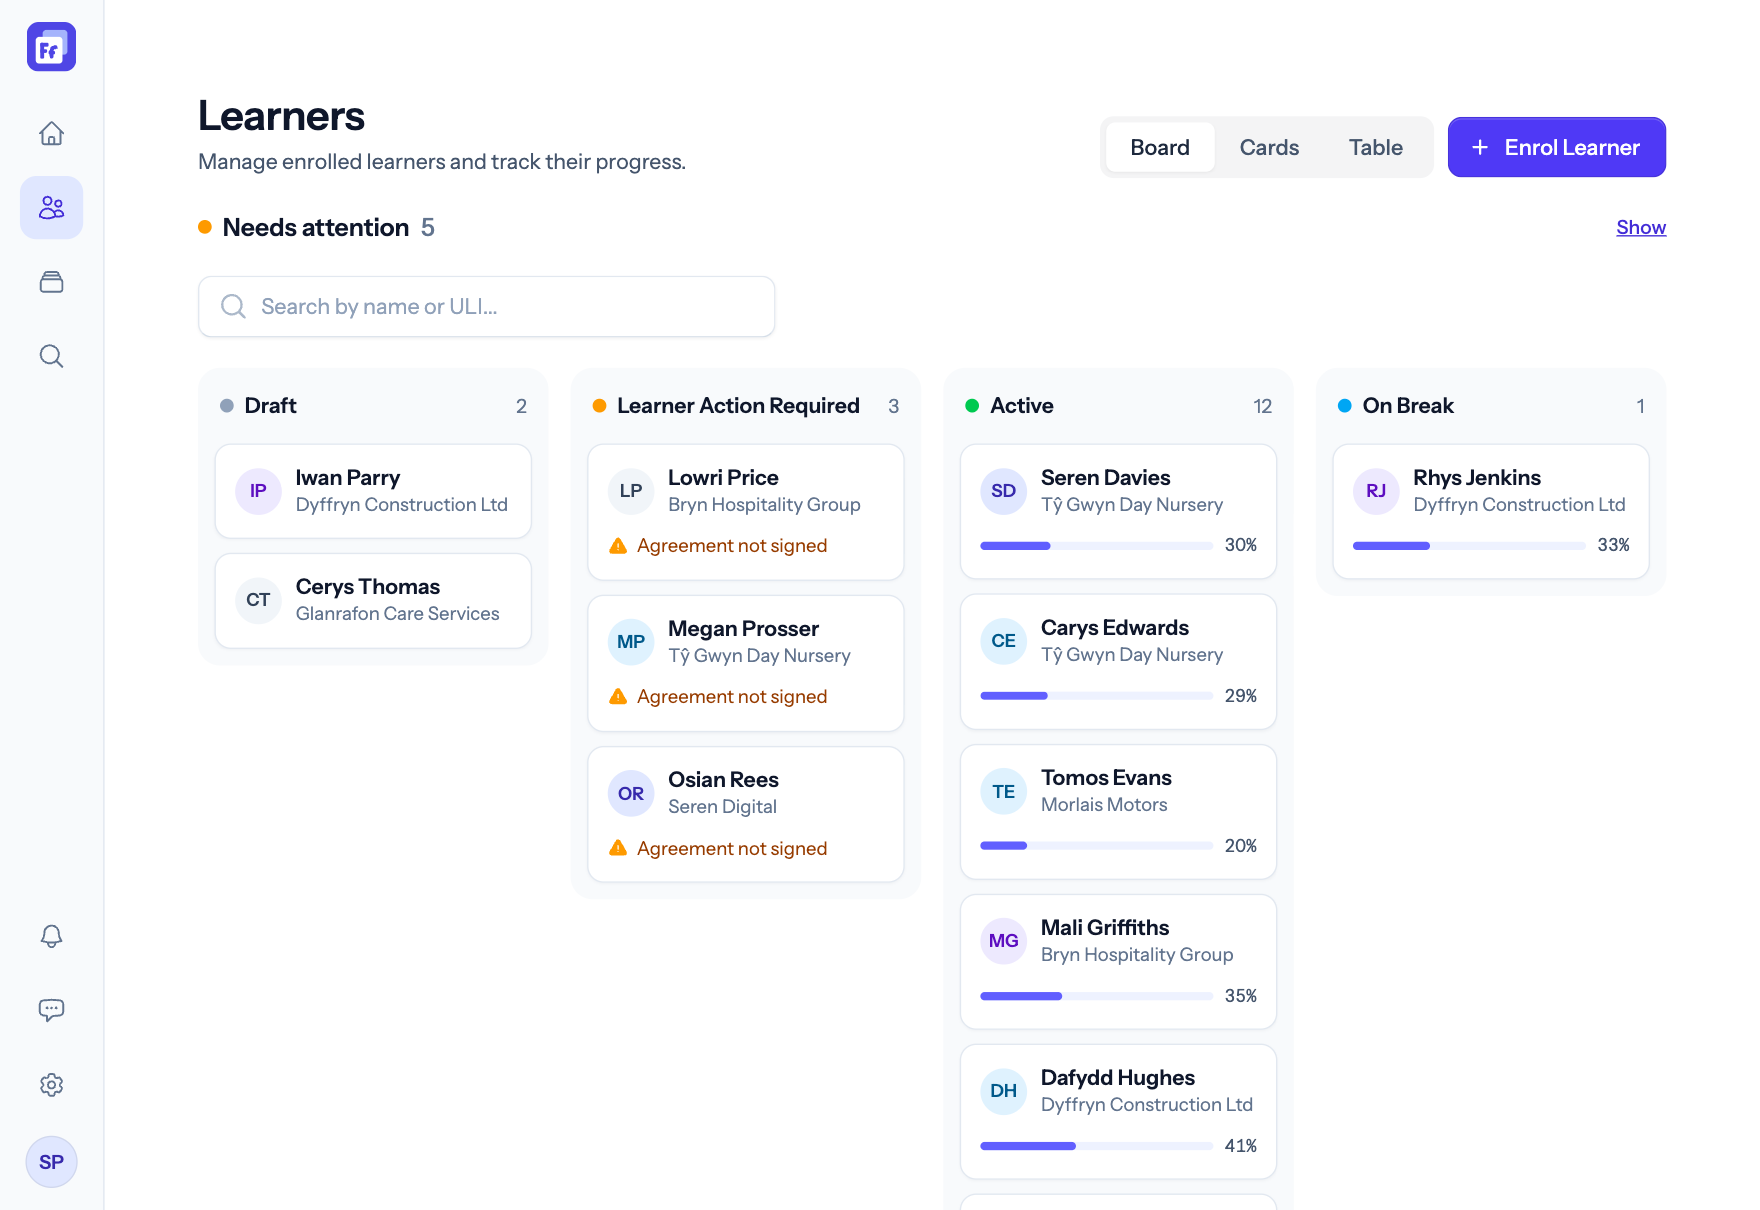This screenshot has height=1210, width=1760.
Task: Switch to Cards view
Action: [1269, 147]
